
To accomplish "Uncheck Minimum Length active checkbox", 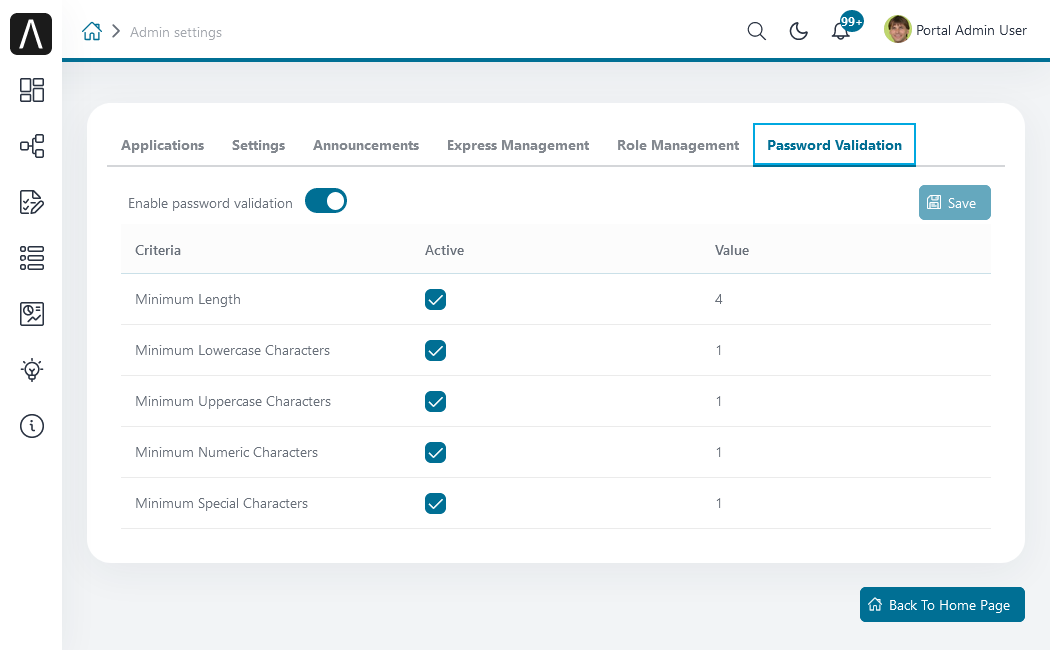I will 435,299.
